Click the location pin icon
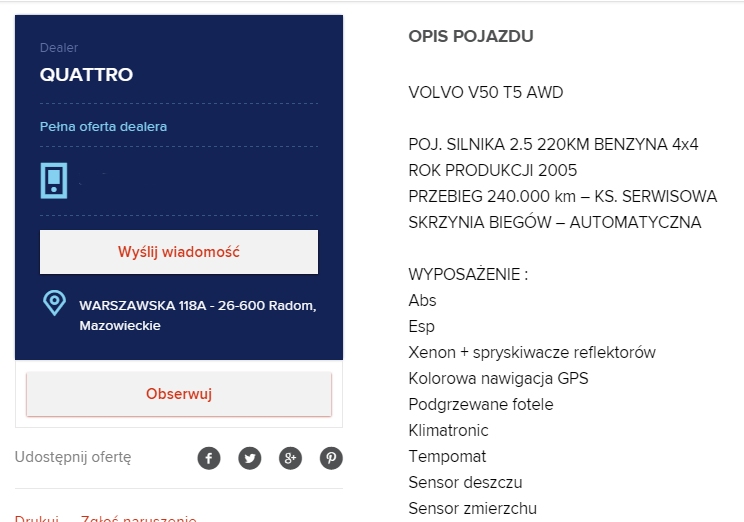 (x=55, y=303)
